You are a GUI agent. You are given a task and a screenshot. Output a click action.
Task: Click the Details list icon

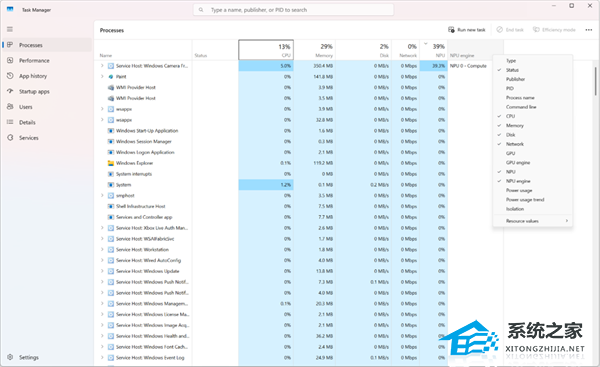(10, 122)
